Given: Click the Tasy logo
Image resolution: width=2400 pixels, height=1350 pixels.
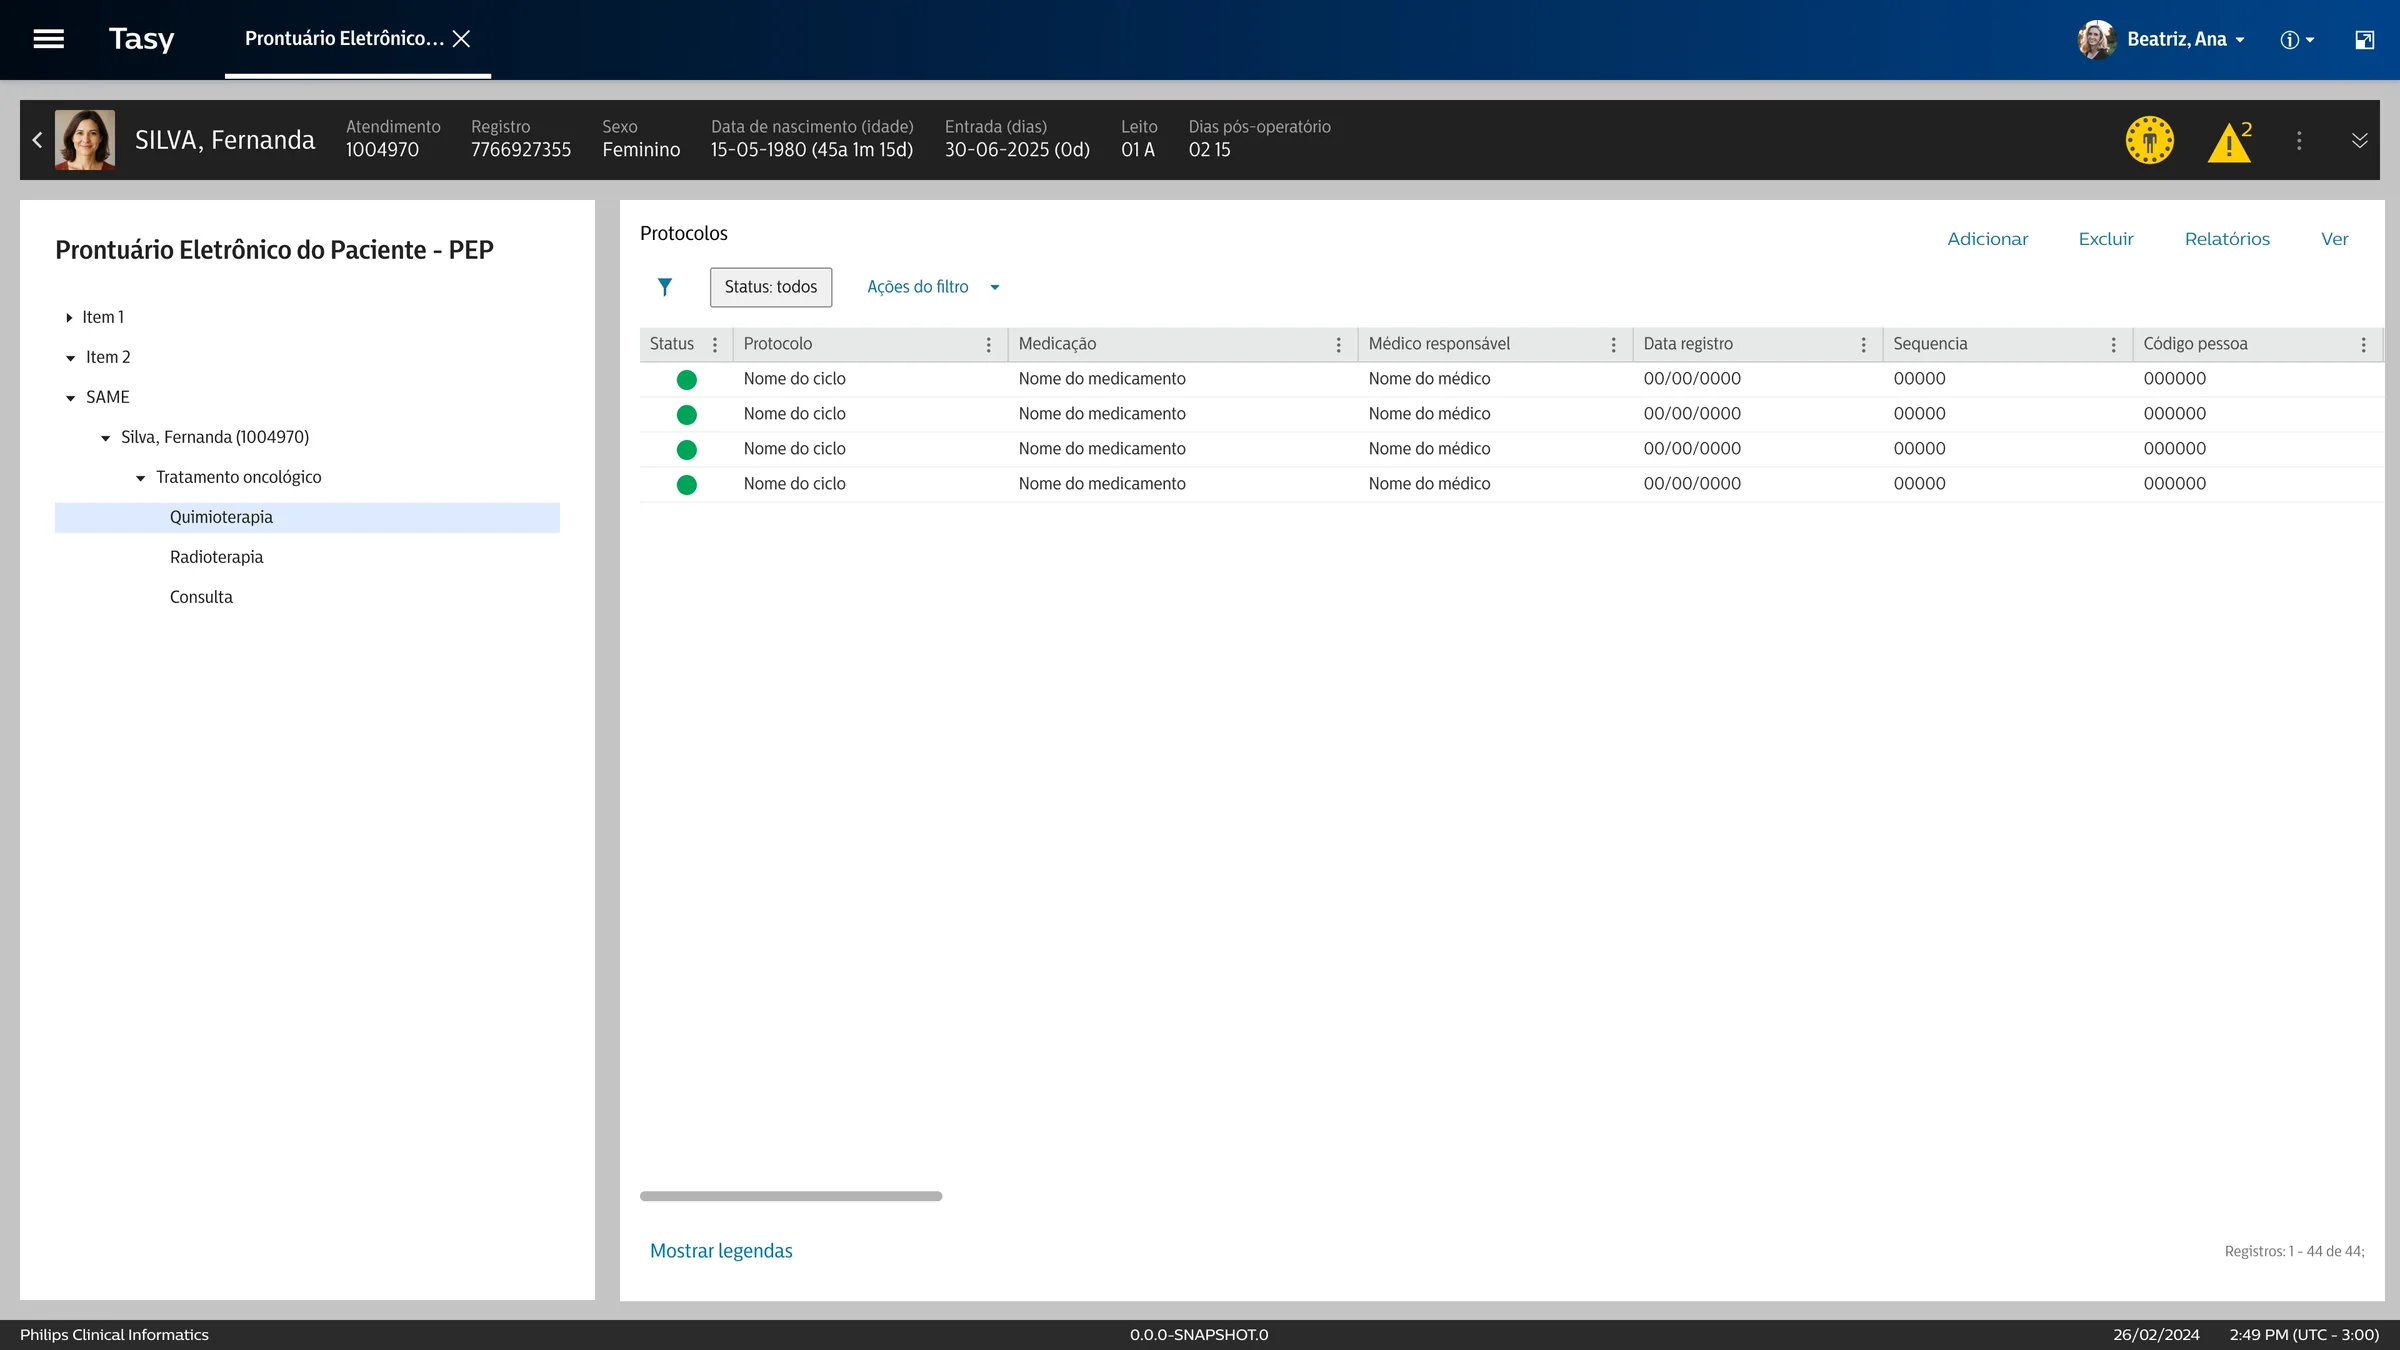Looking at the screenshot, I should coord(141,39).
